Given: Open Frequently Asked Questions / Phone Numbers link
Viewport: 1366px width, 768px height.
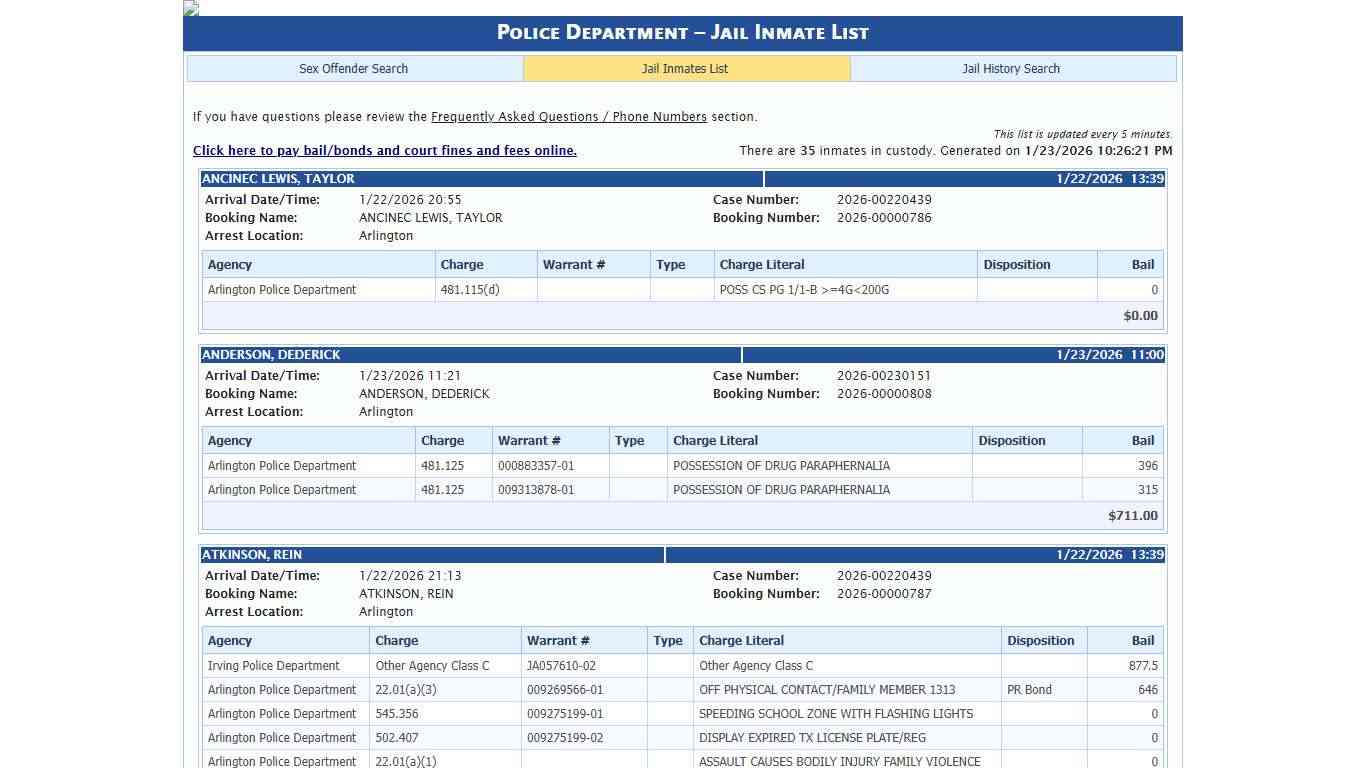Looking at the screenshot, I should (568, 117).
